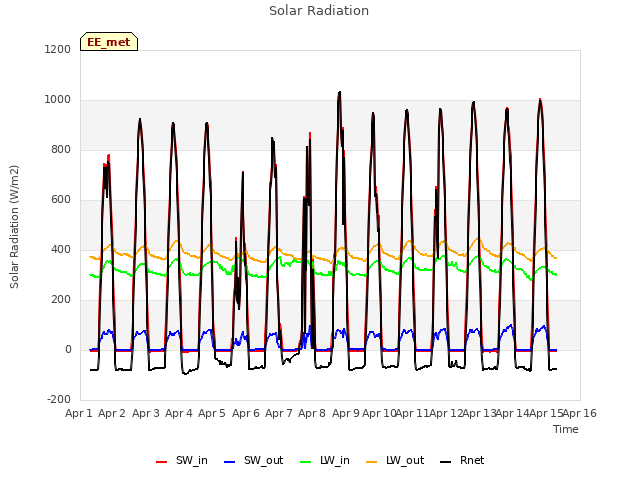Image resolution: width=640 pixels, height=480 pixels.
Task: Click the 0 y-axis tick label
Action: coord(68,349)
